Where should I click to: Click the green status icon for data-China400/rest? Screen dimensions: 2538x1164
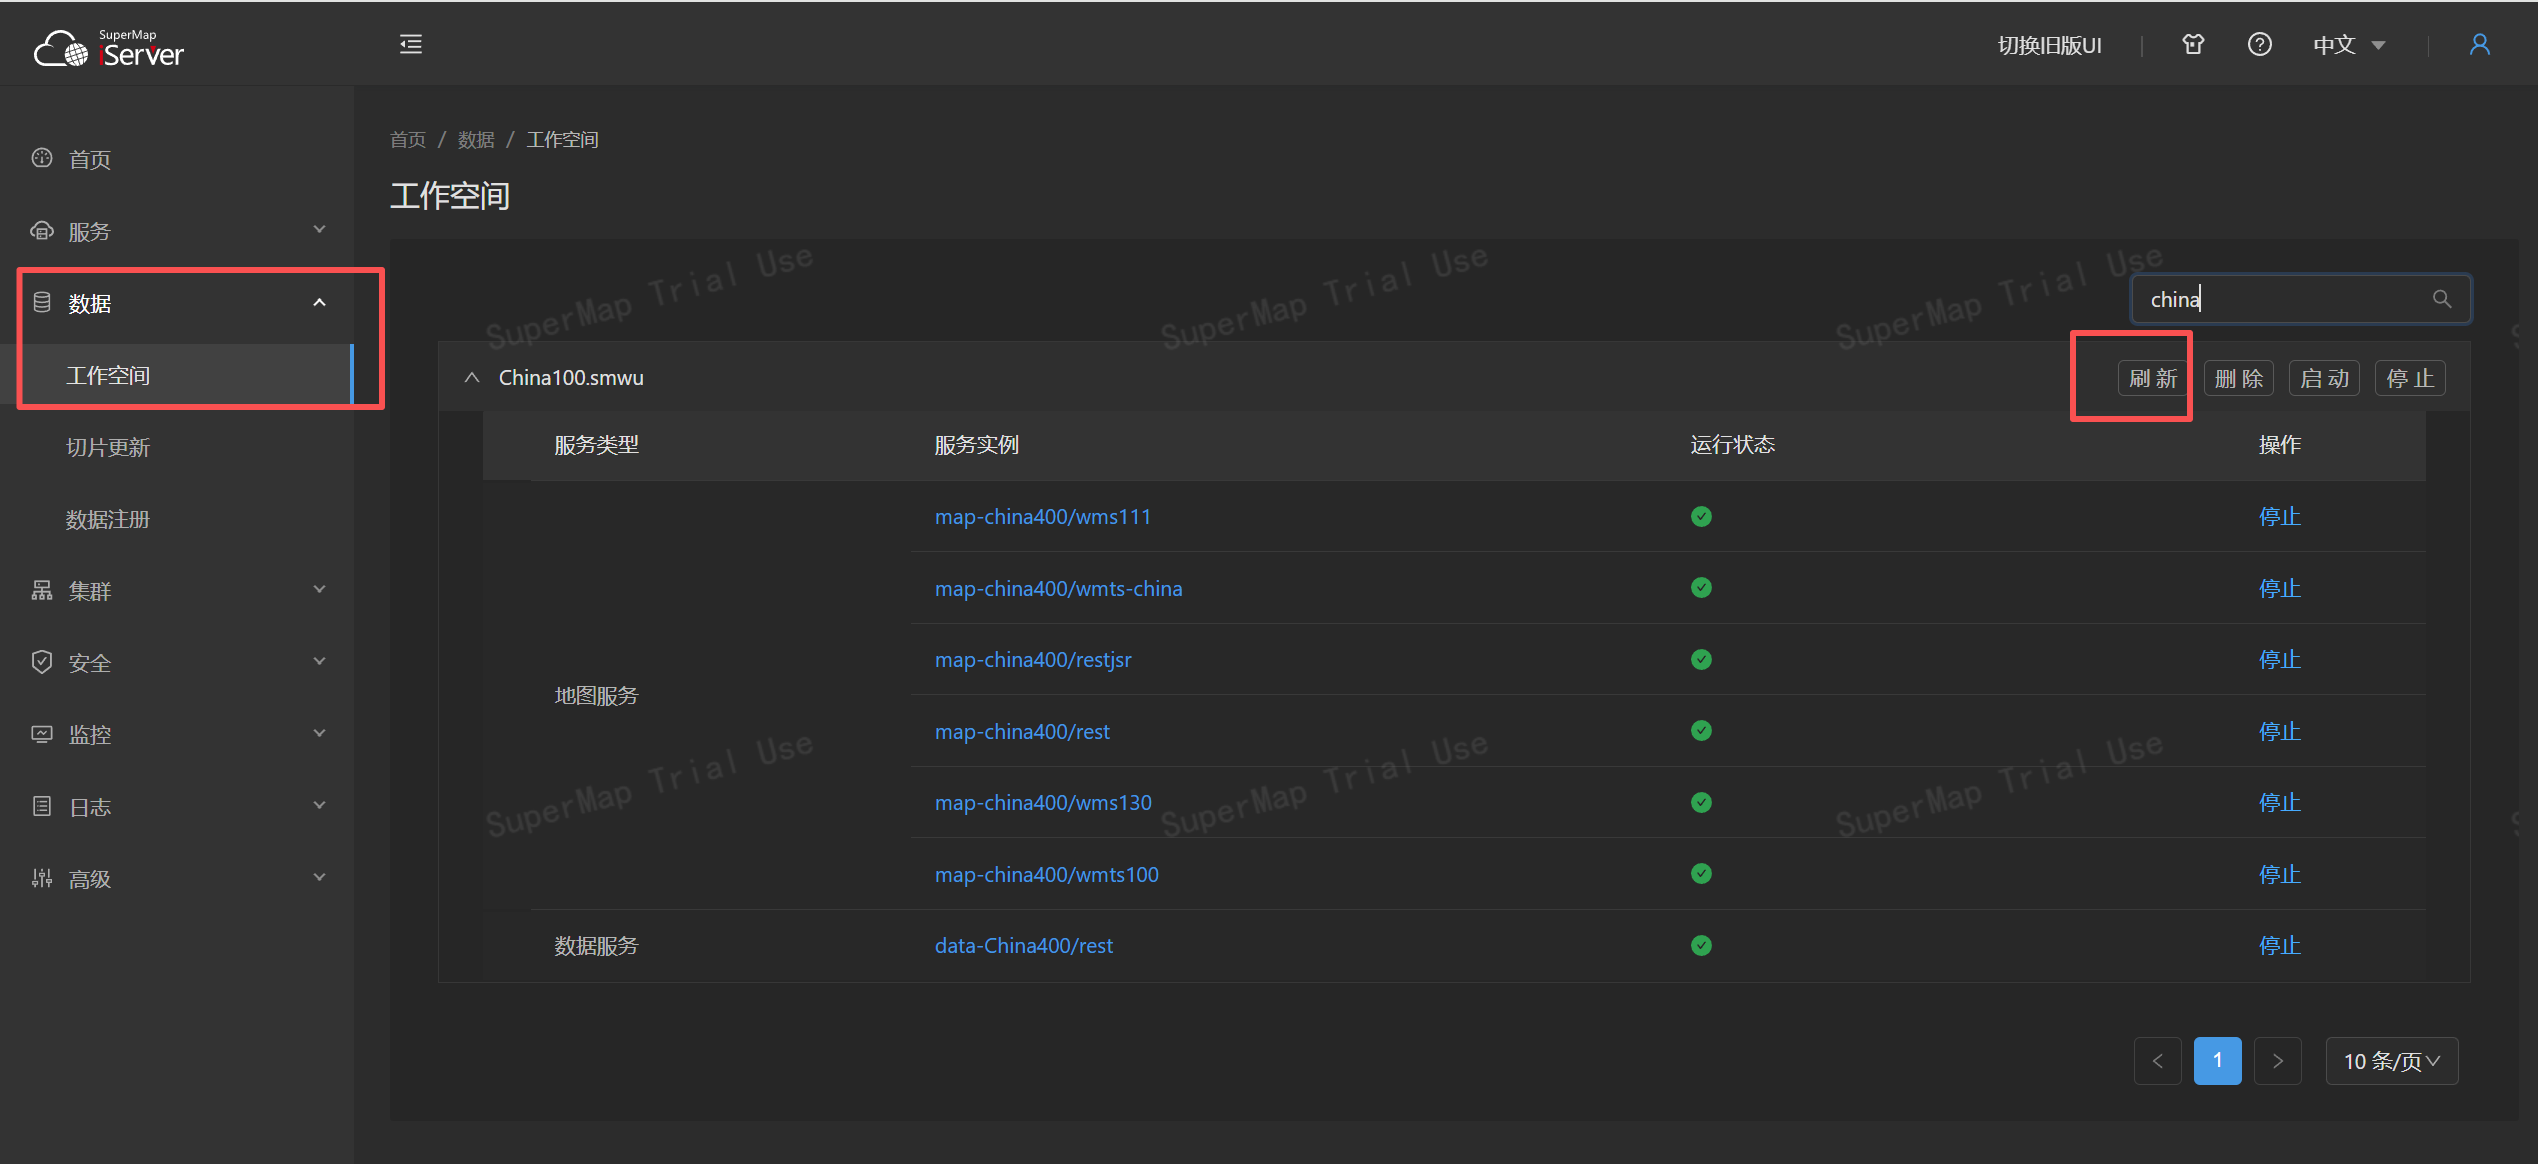coord(1700,945)
